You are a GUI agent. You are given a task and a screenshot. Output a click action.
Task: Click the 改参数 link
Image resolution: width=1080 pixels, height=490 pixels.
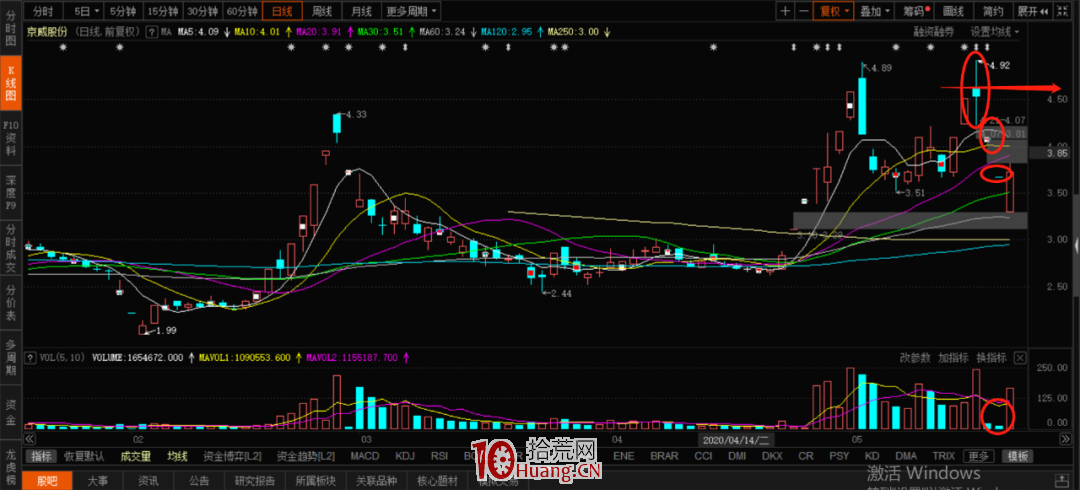click(x=914, y=357)
